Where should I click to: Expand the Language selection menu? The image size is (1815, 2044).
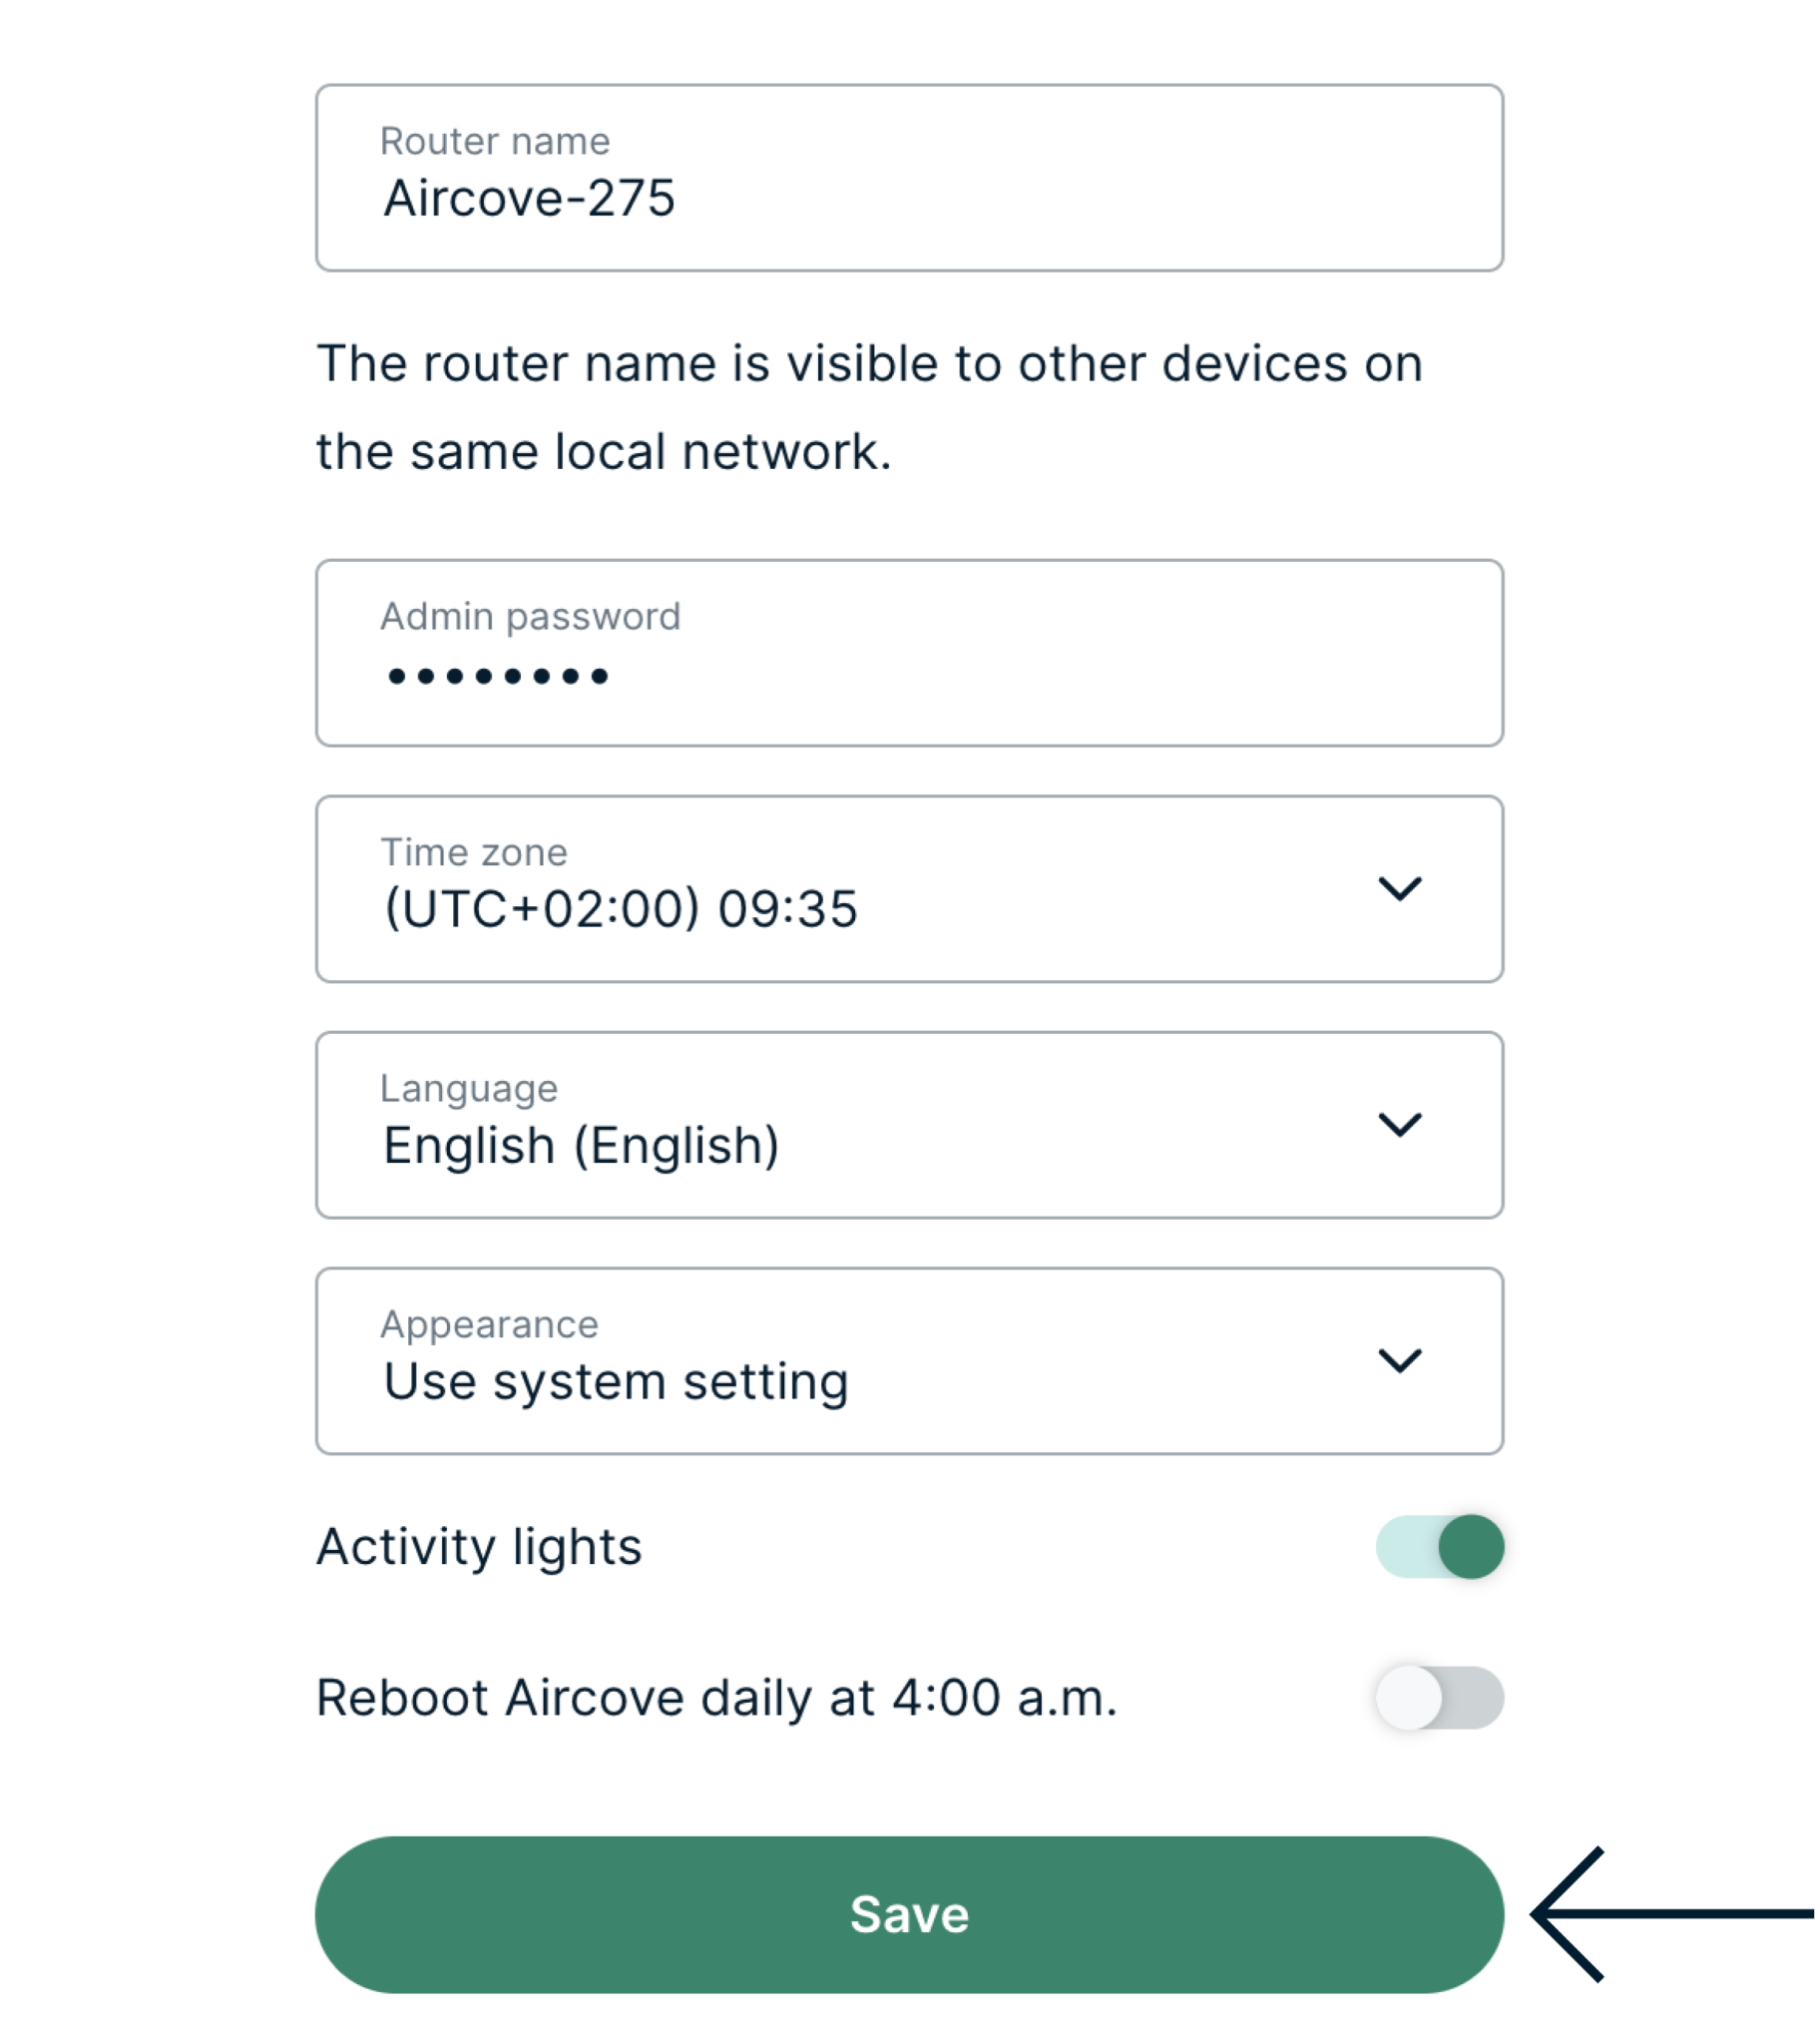(x=908, y=1124)
